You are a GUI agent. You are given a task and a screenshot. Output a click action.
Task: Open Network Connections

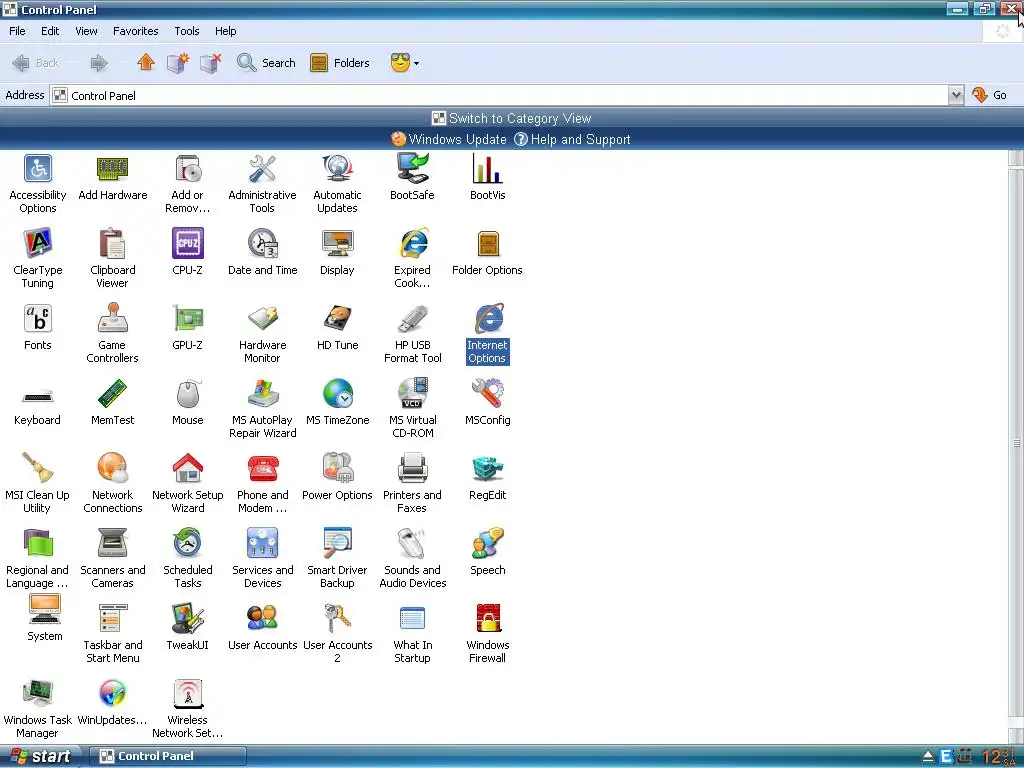tap(112, 469)
